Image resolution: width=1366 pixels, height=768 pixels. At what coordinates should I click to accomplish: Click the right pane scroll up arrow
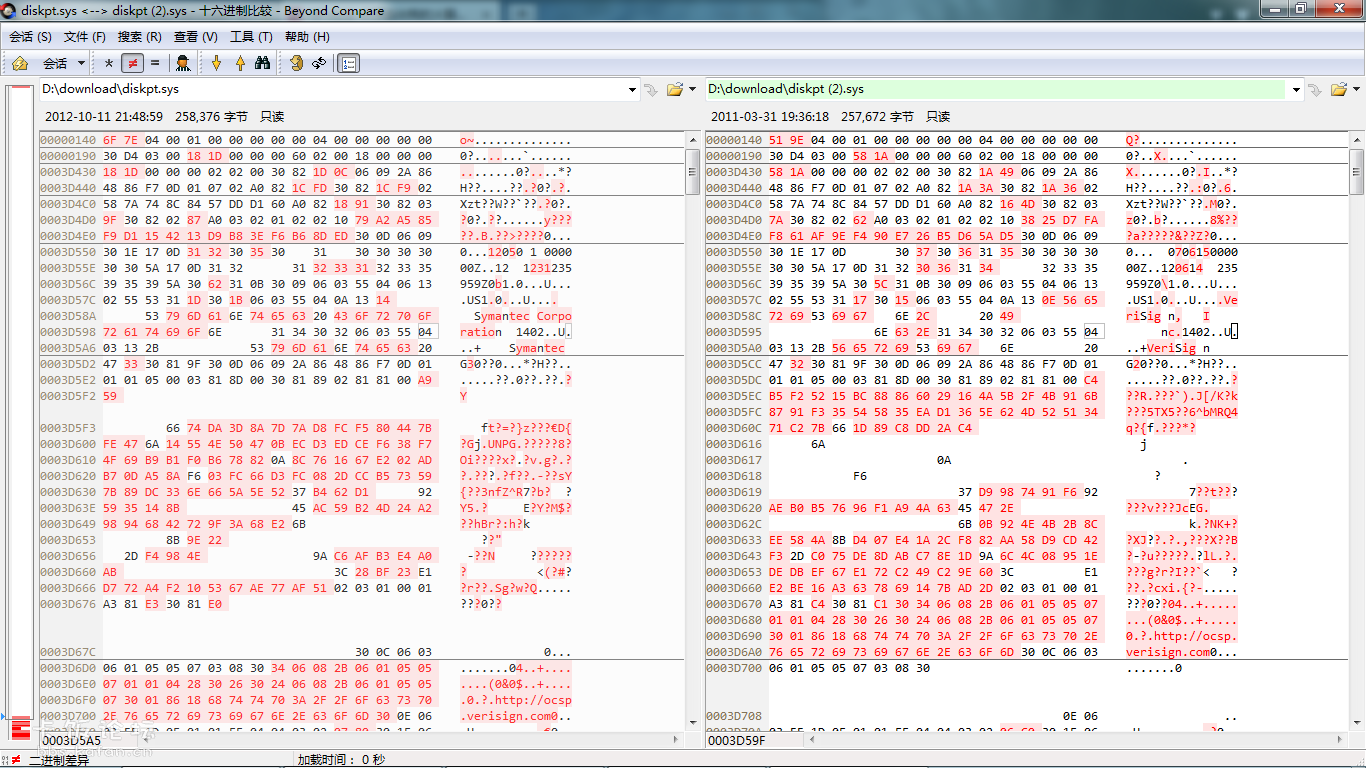coord(1357,140)
